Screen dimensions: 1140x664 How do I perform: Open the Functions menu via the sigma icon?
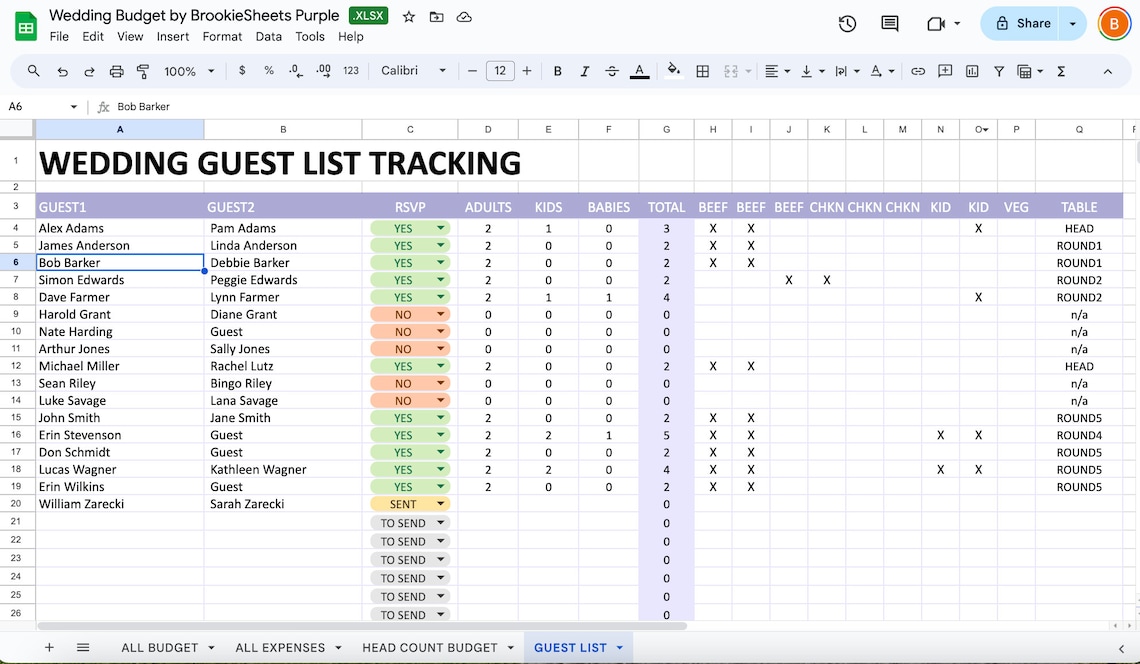1061,71
